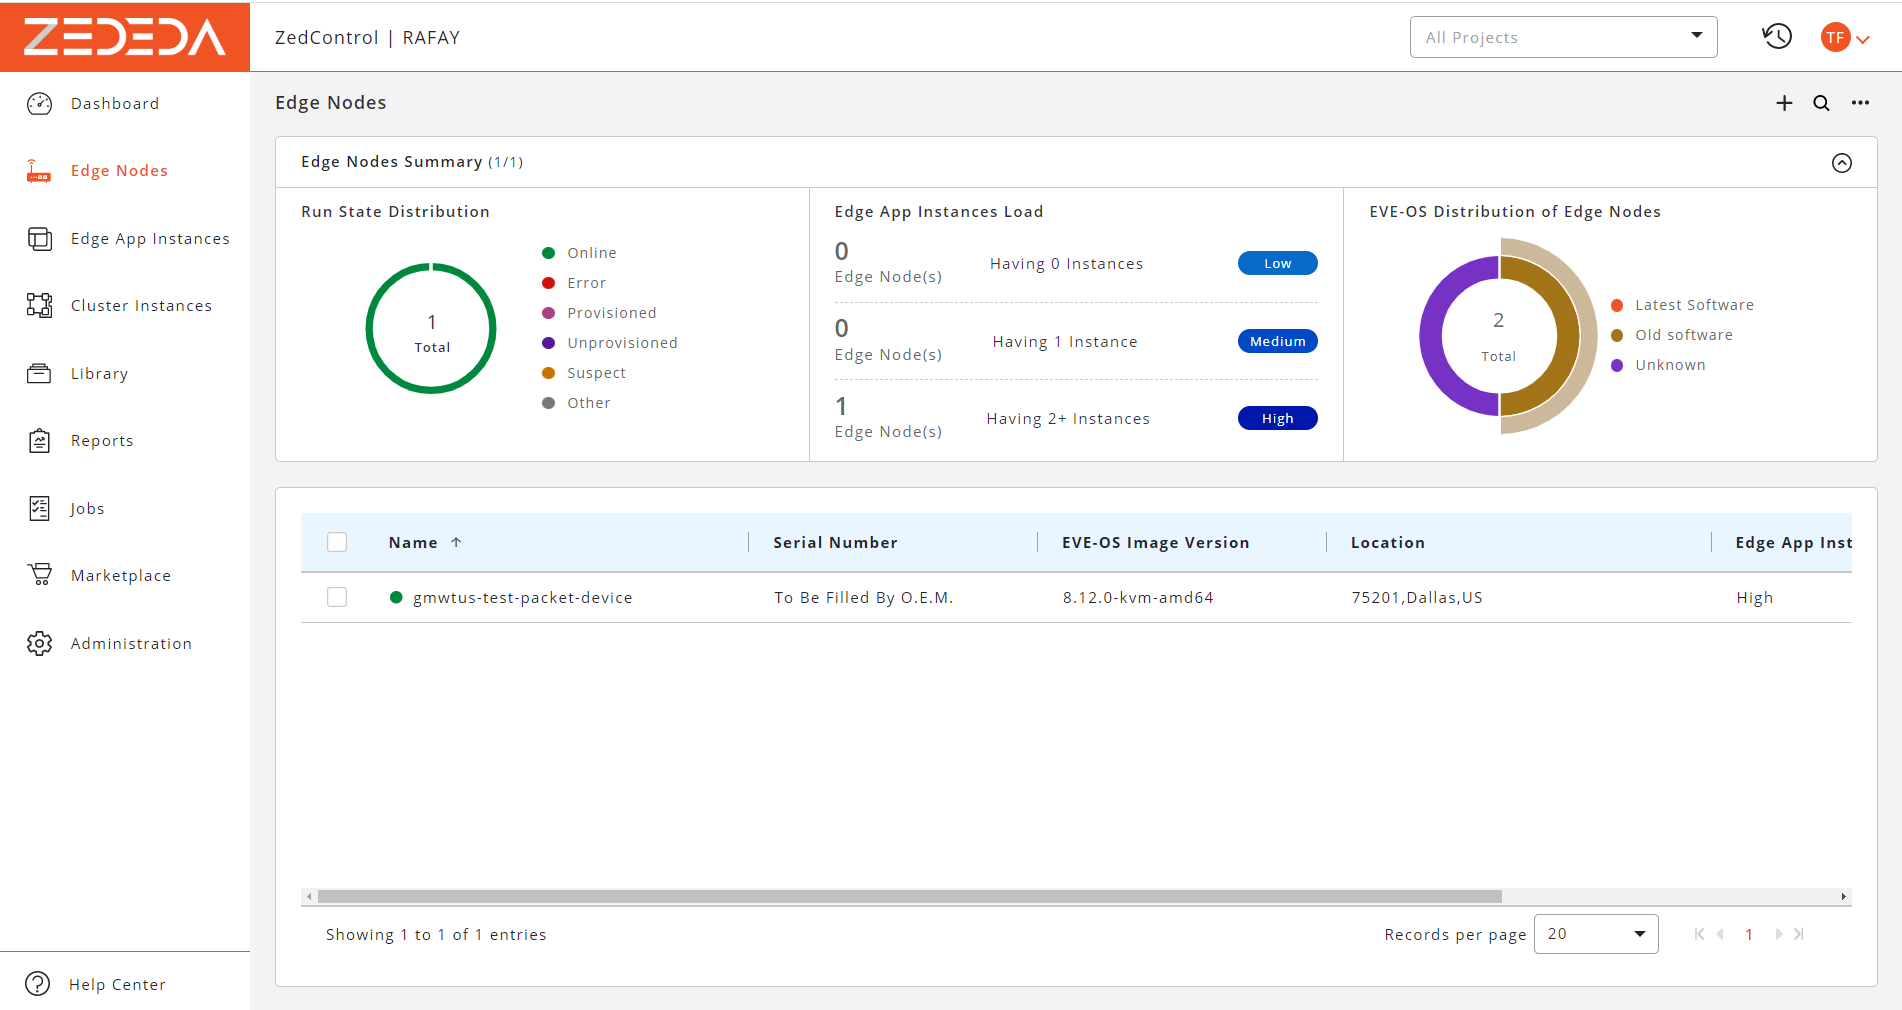The height and width of the screenshot is (1010, 1902).
Task: Open the more options ellipsis menu
Action: click(x=1860, y=103)
